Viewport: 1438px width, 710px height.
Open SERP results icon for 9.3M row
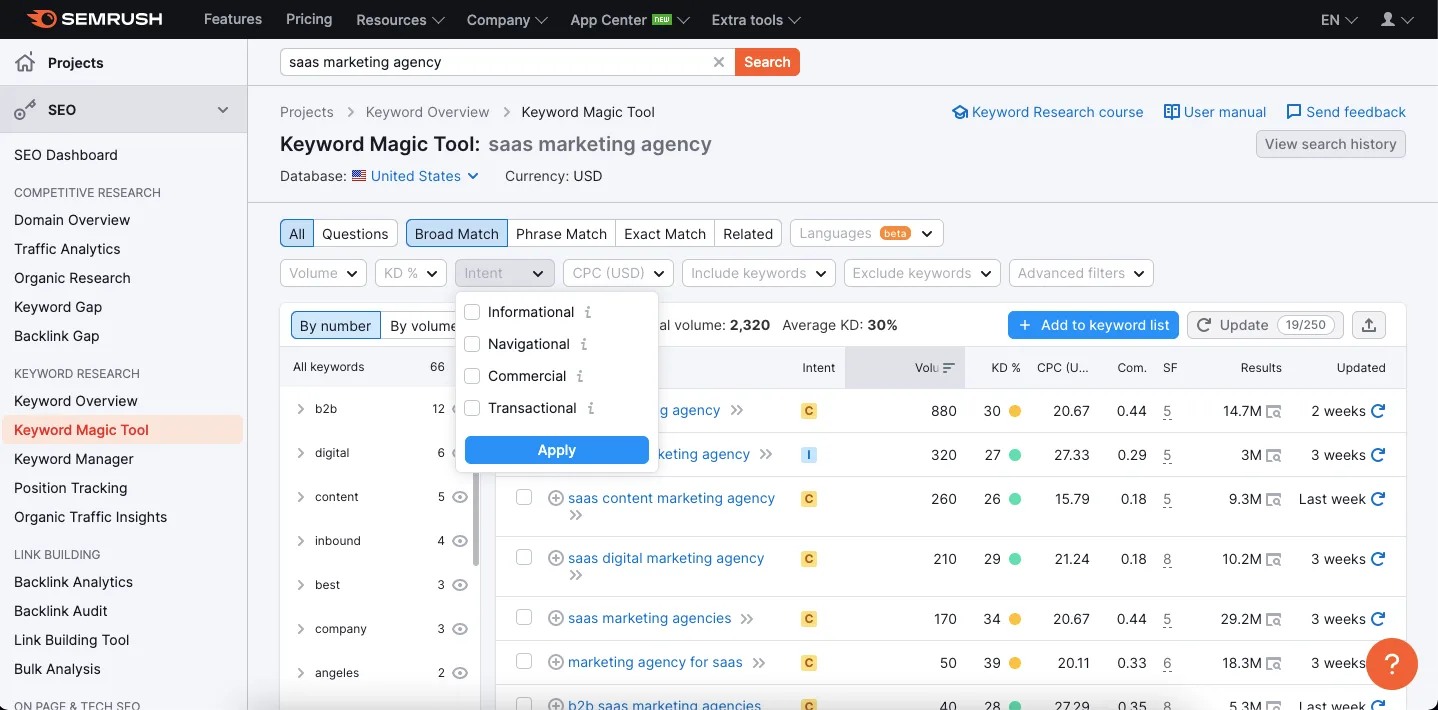(x=1274, y=499)
